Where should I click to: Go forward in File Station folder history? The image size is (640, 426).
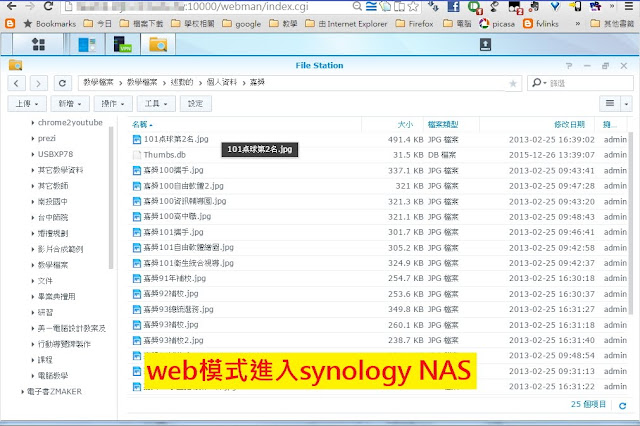(38, 83)
